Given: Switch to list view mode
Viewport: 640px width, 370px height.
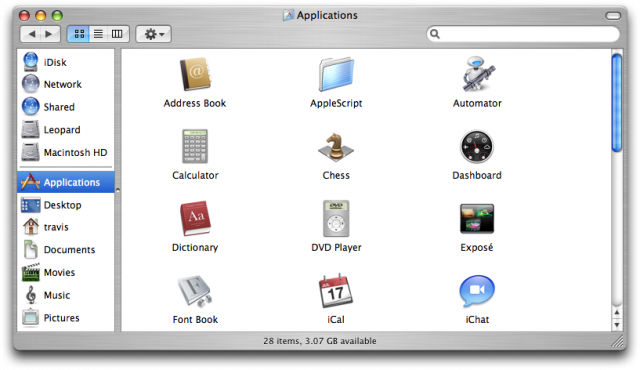Looking at the screenshot, I should tap(98, 34).
